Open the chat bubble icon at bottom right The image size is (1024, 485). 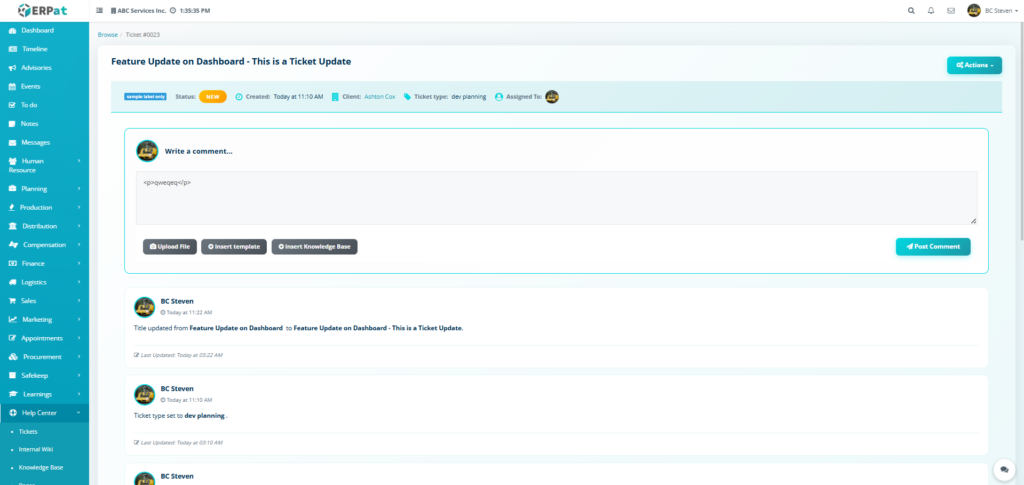tap(1002, 469)
